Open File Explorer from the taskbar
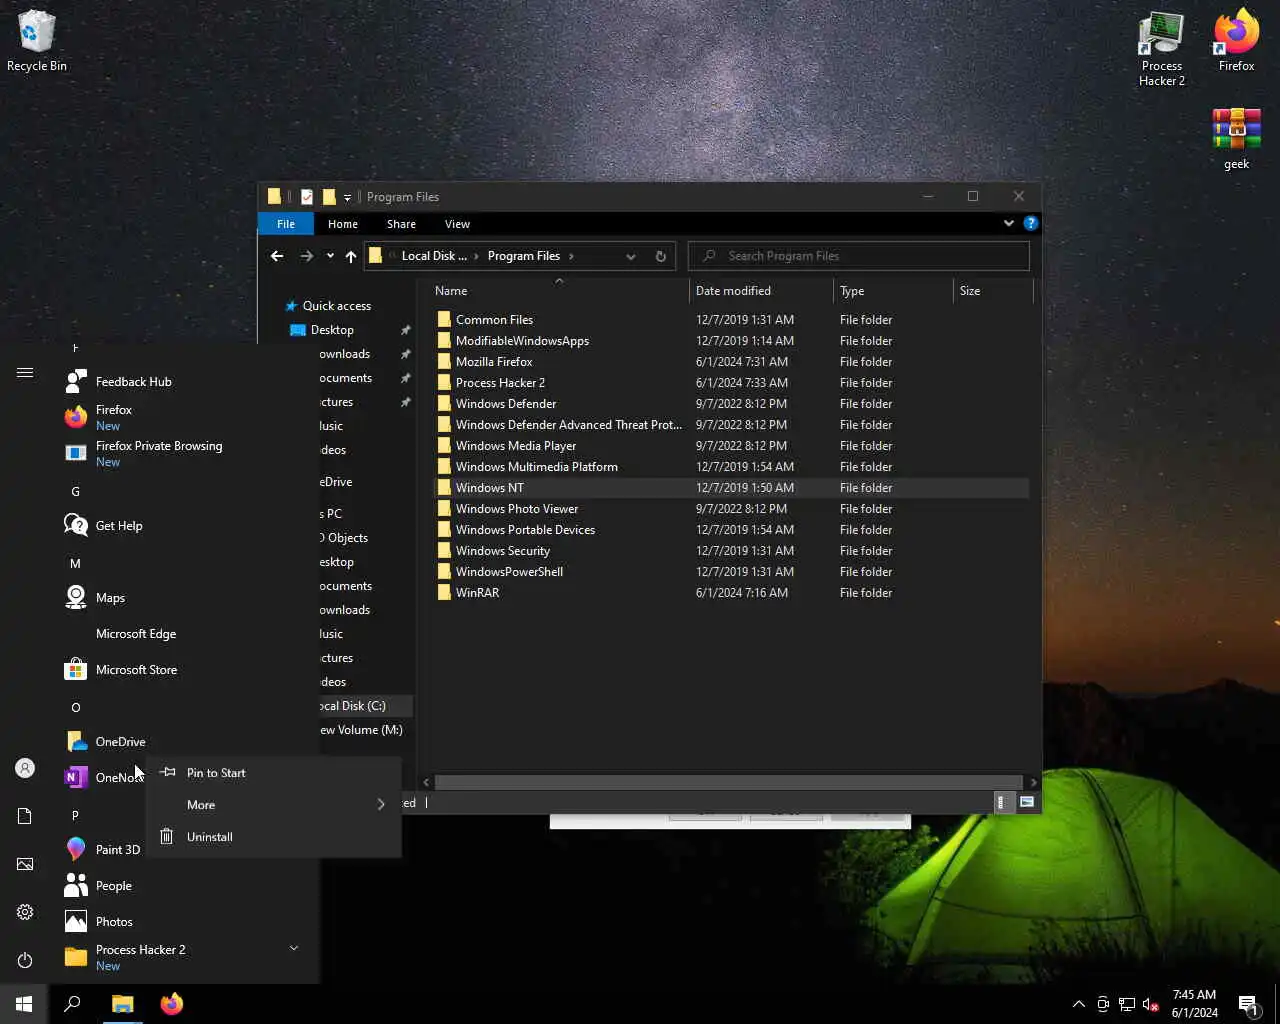The height and width of the screenshot is (1024, 1280). [x=122, y=1004]
